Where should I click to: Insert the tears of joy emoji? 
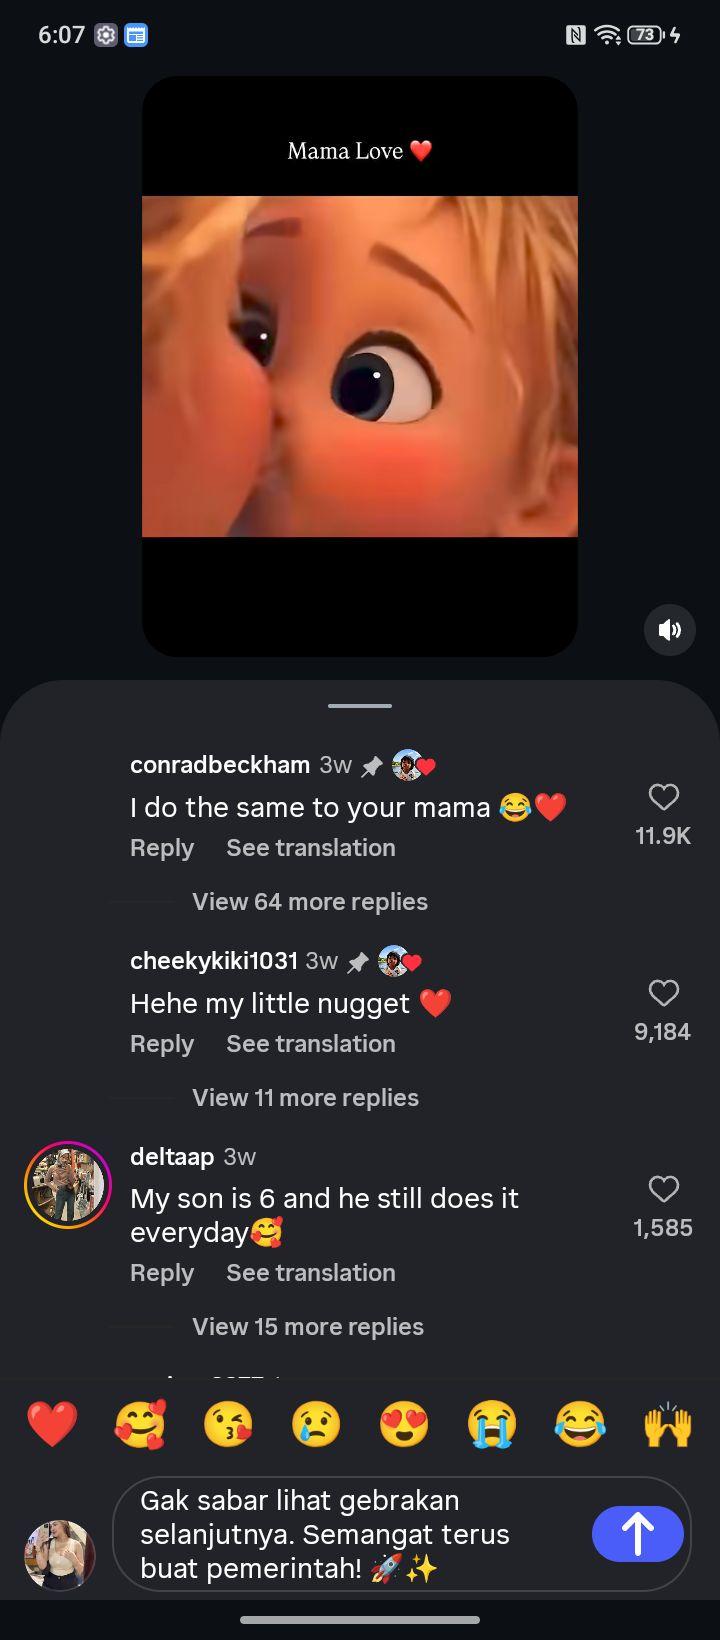(x=580, y=1424)
